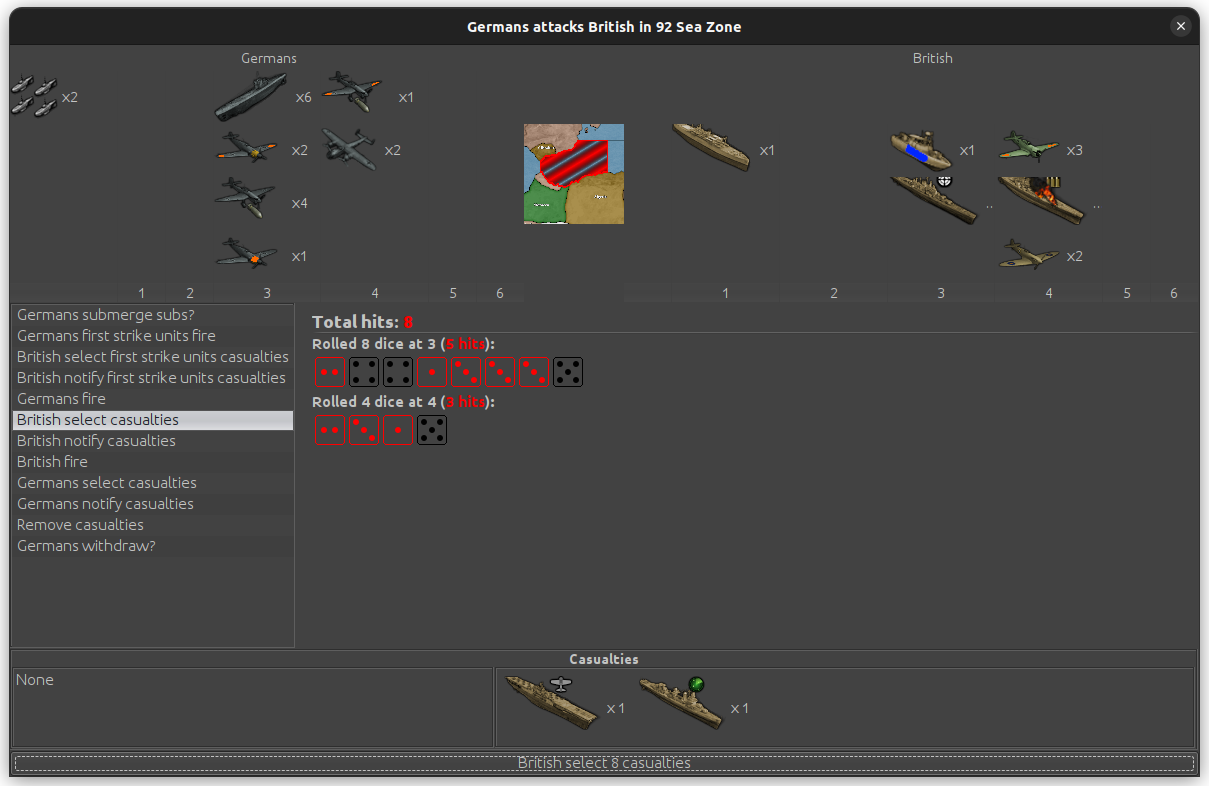Click the German missile cluster x2 icon

point(33,96)
